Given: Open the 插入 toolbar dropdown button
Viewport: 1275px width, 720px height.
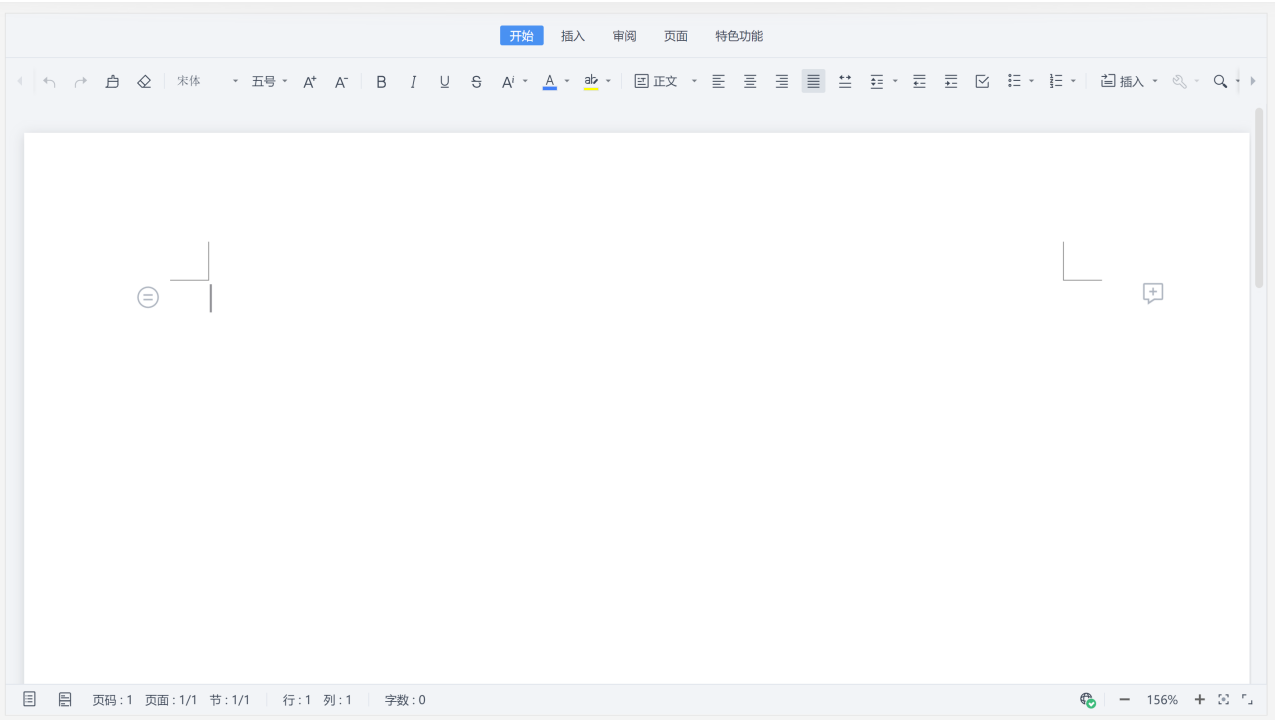Looking at the screenshot, I should tap(1129, 82).
